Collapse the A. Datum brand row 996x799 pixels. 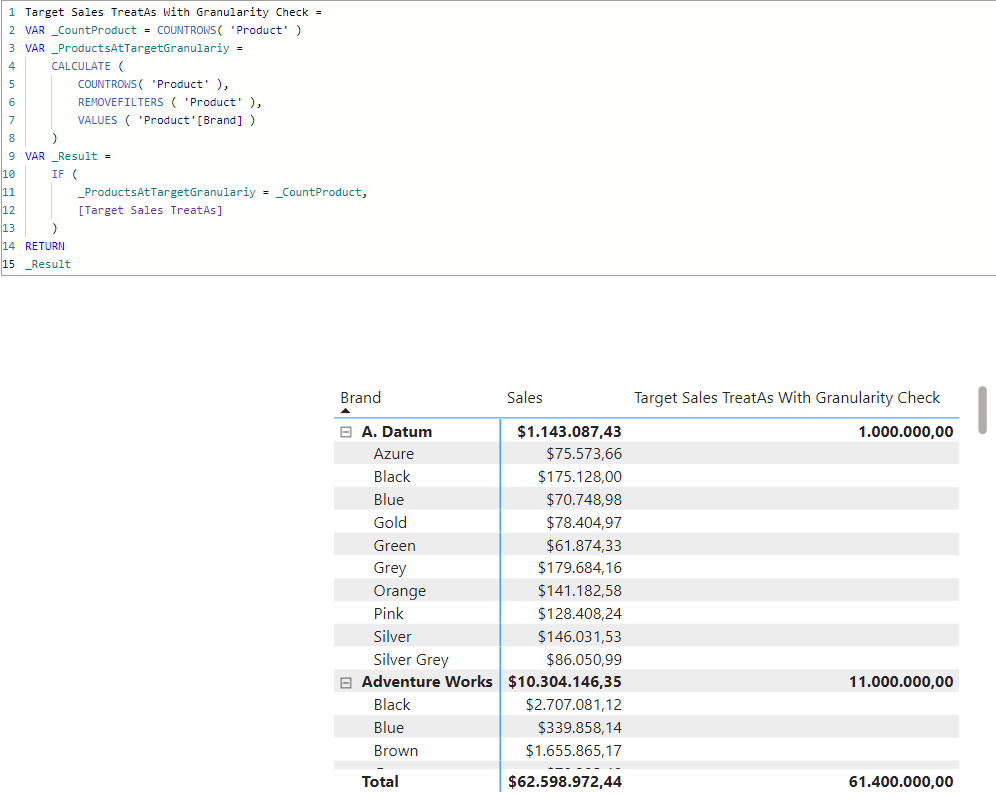tap(346, 433)
